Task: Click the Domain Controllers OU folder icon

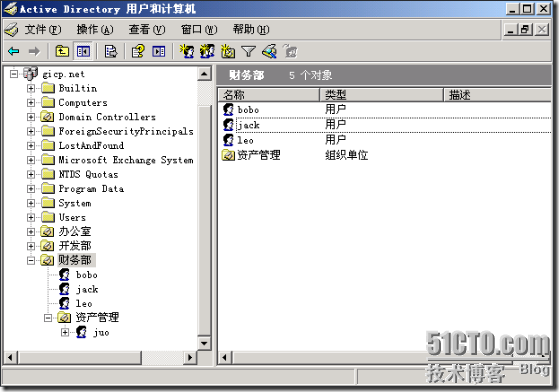Action: pyautogui.click(x=47, y=117)
